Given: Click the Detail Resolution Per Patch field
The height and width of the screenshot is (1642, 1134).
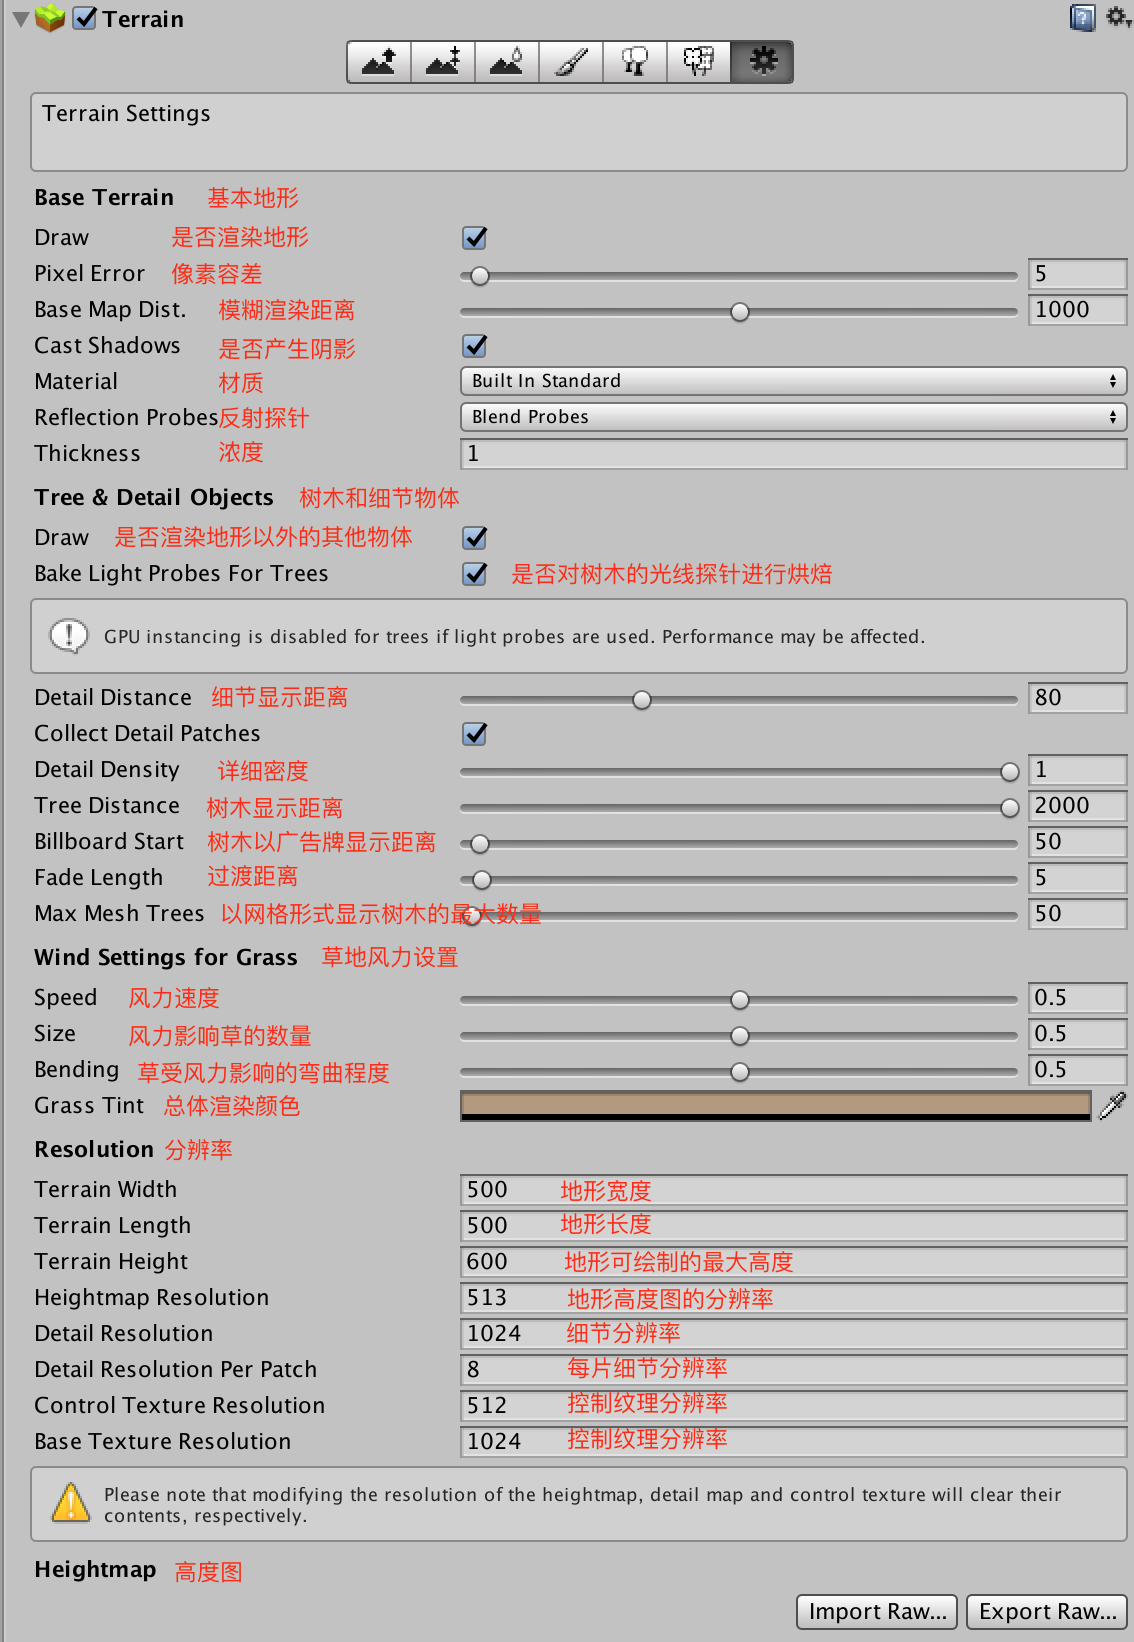Looking at the screenshot, I should (793, 1370).
